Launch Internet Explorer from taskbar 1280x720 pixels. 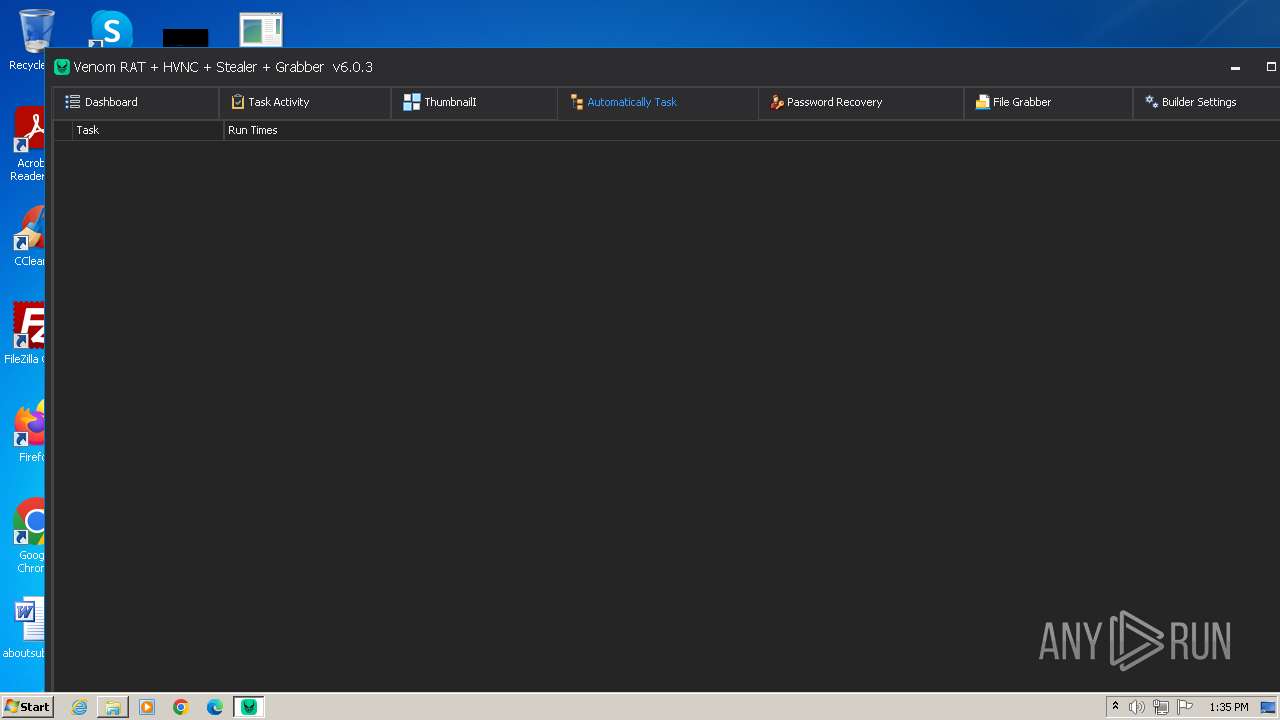click(79, 707)
